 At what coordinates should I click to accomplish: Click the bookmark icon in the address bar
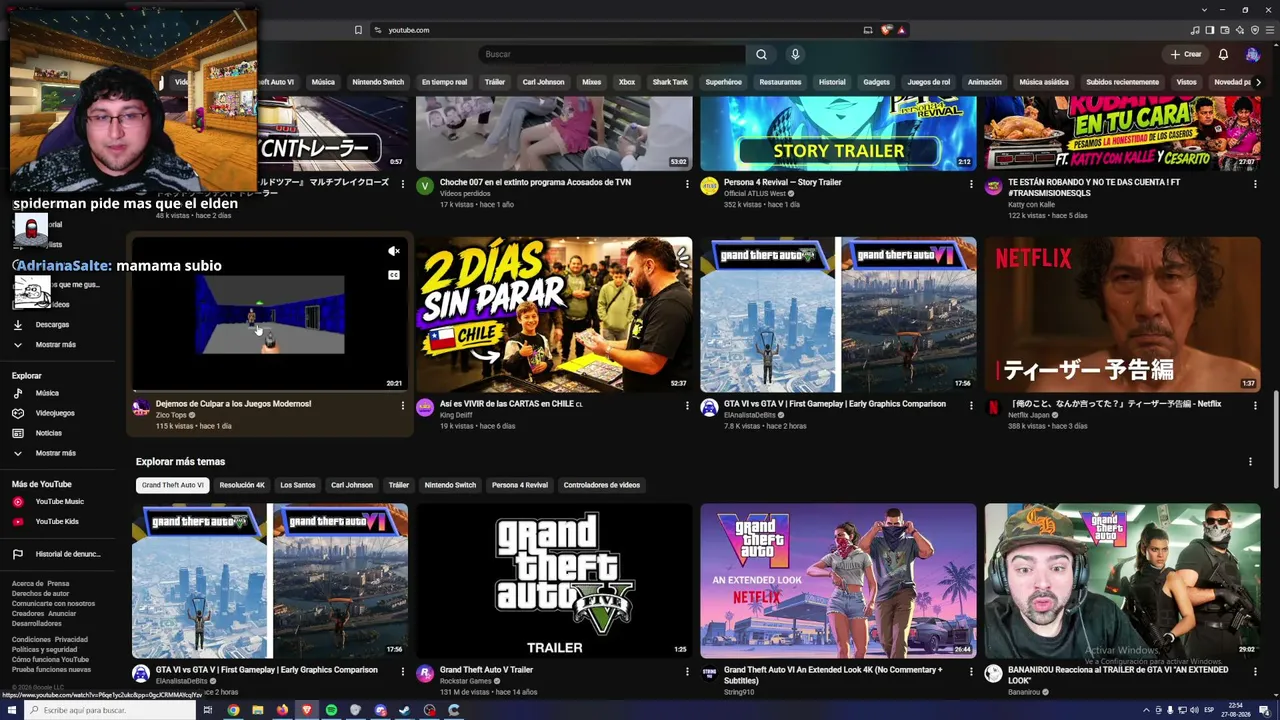click(x=358, y=30)
